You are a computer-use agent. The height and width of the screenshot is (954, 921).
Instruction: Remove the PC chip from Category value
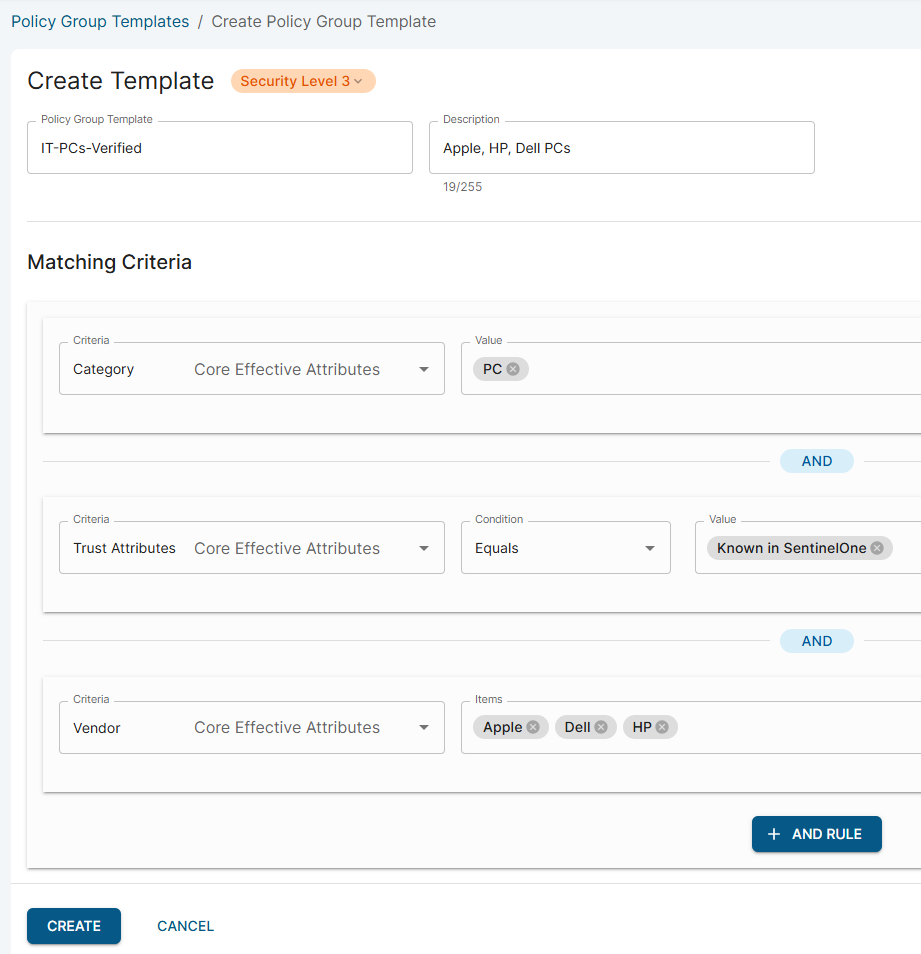[x=513, y=369]
